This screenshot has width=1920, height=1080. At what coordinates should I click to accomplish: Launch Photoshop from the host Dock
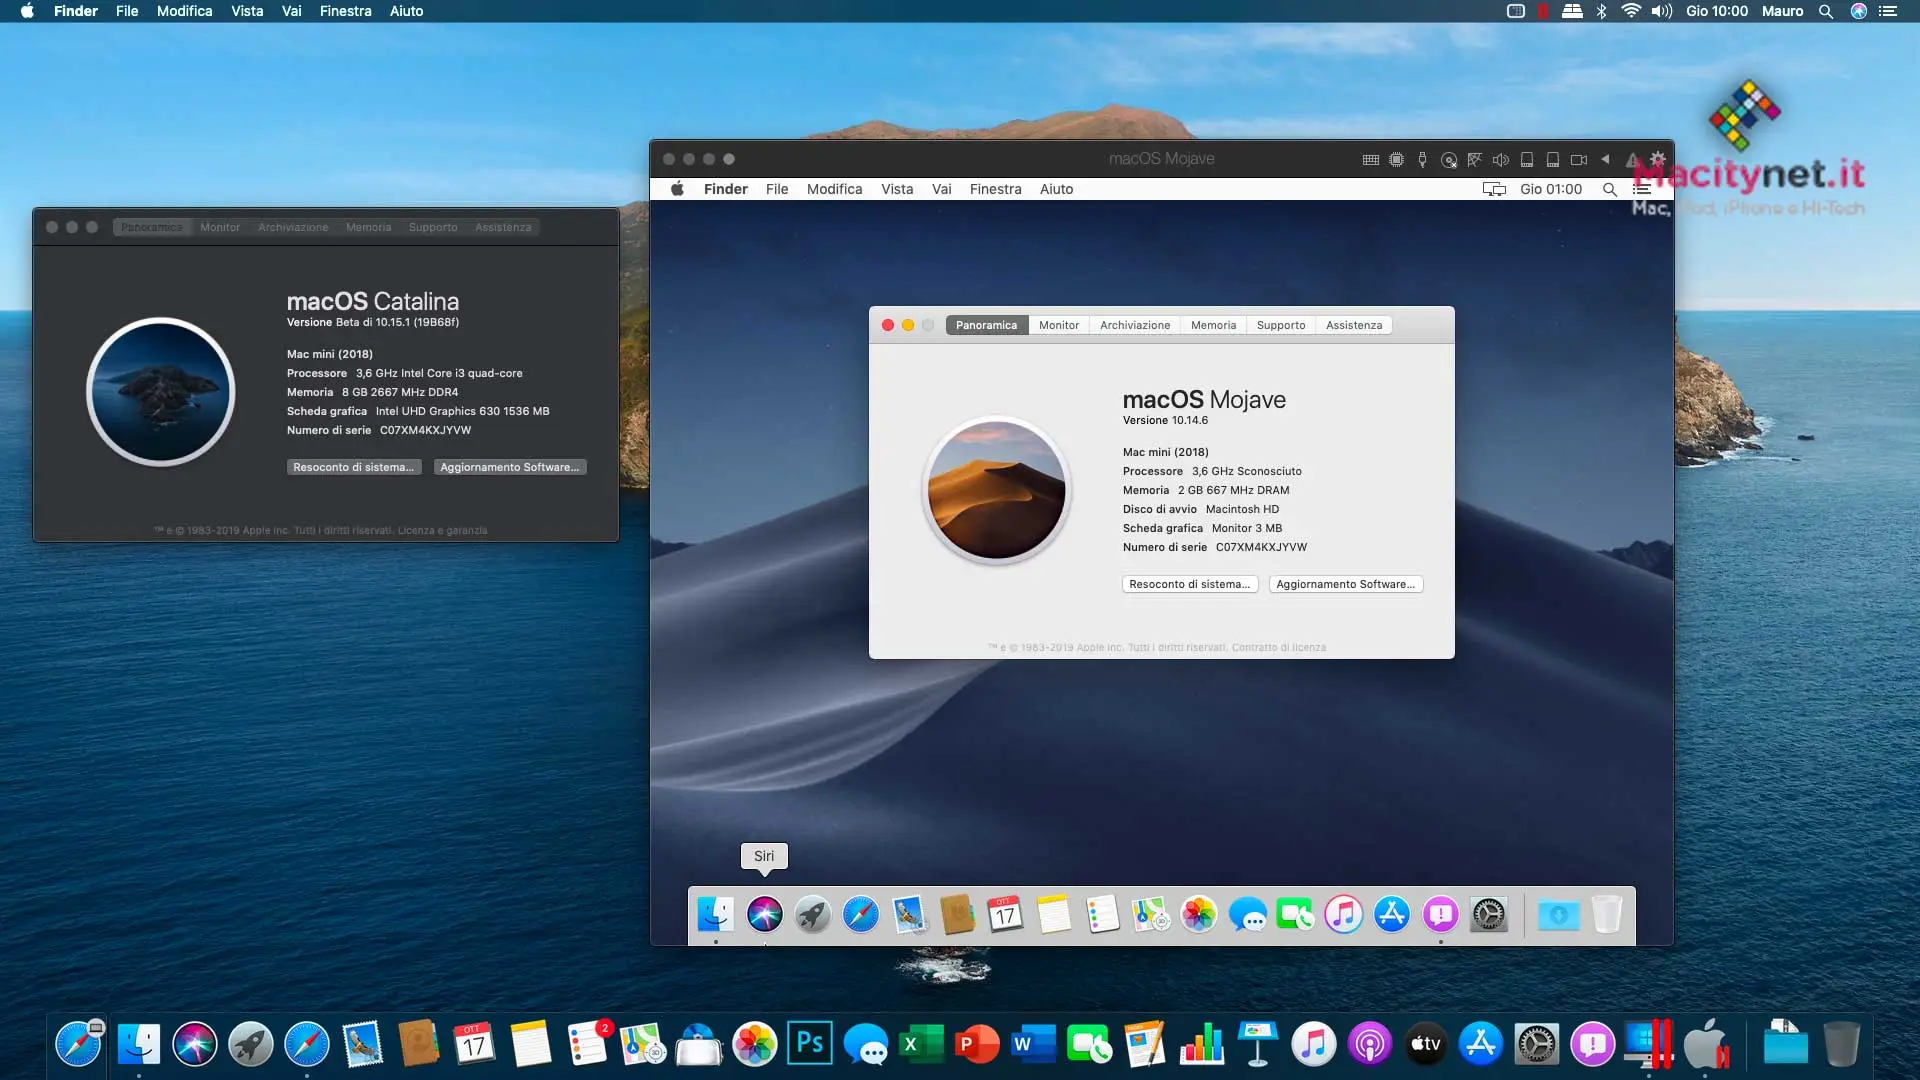point(810,1043)
